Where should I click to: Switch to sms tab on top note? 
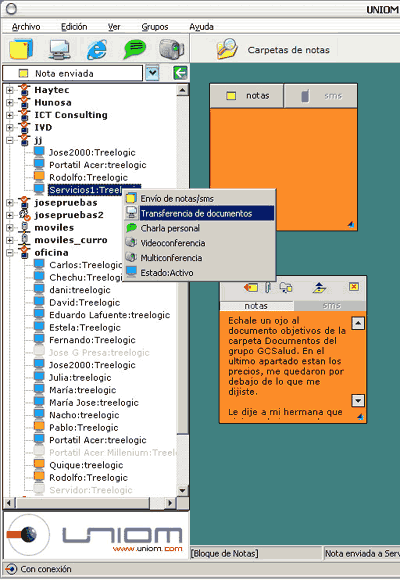pos(320,96)
